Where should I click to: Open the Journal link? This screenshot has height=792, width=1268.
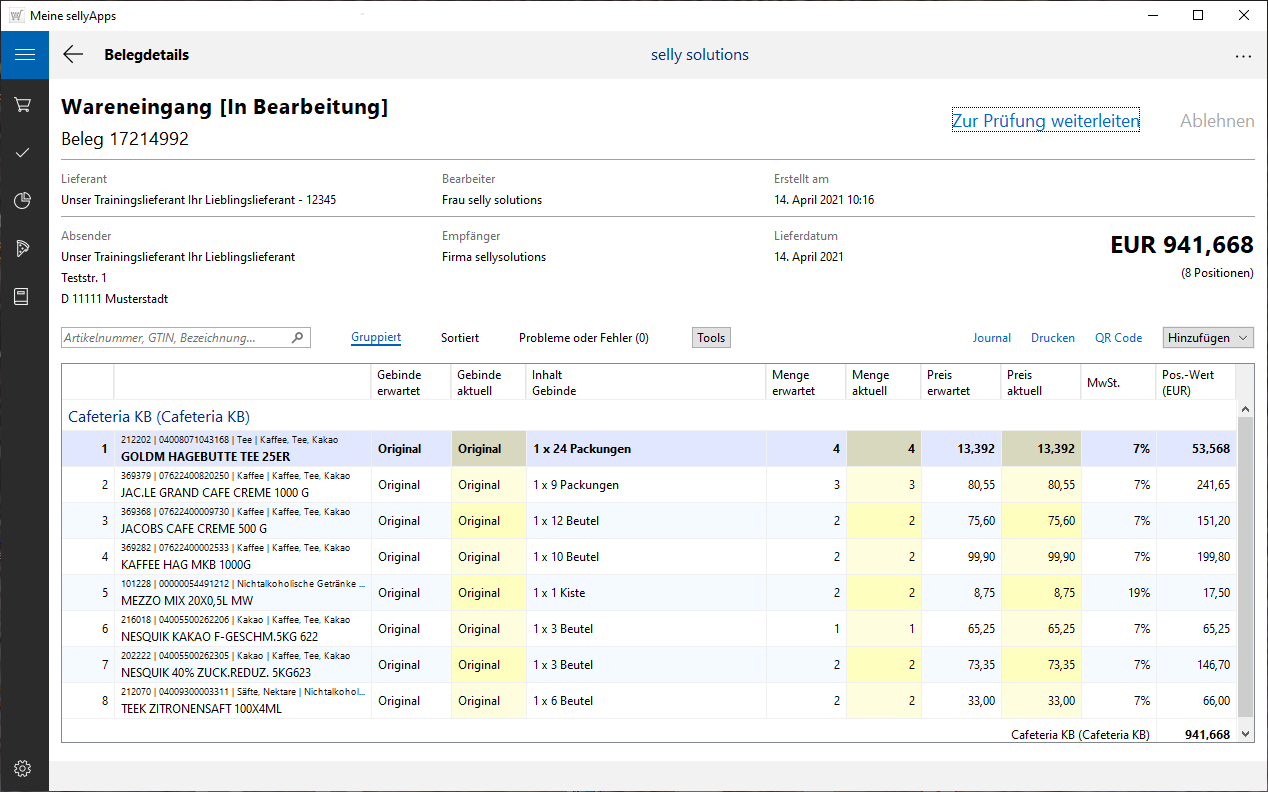coord(991,338)
